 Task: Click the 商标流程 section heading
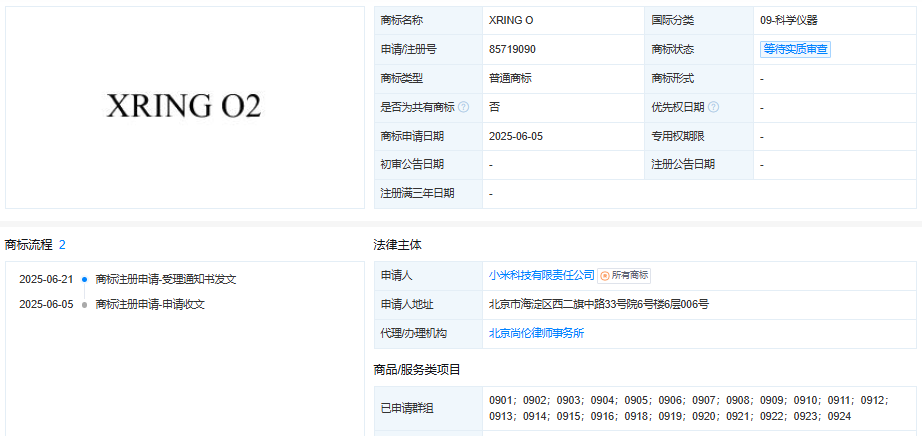(29, 245)
